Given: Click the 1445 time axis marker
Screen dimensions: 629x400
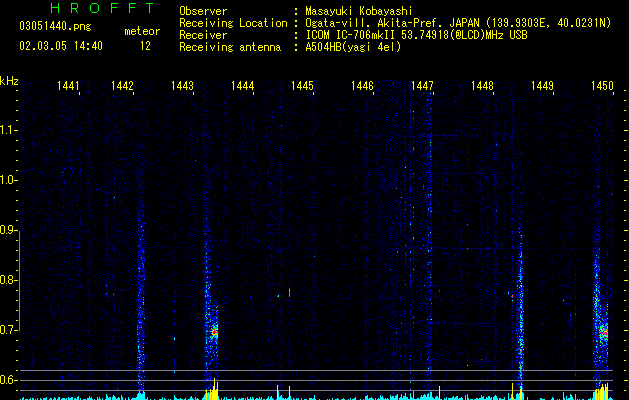Looking at the screenshot, I should (x=302, y=86).
